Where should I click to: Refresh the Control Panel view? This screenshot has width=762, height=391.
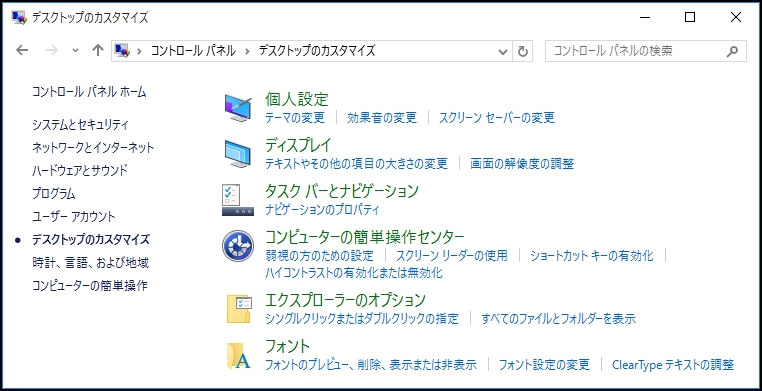[522, 51]
